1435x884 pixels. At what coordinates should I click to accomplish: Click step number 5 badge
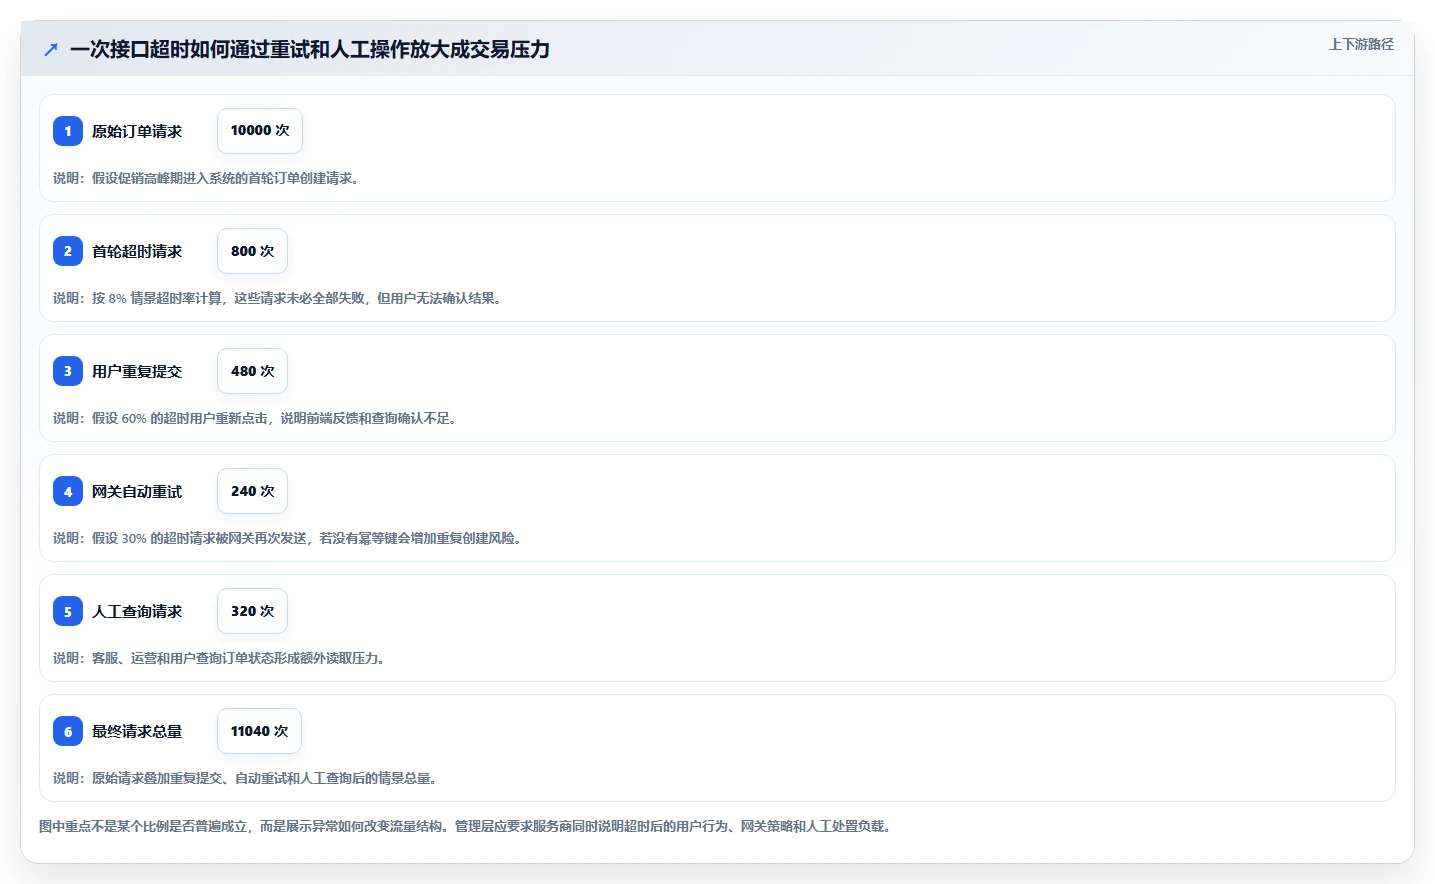(68, 611)
